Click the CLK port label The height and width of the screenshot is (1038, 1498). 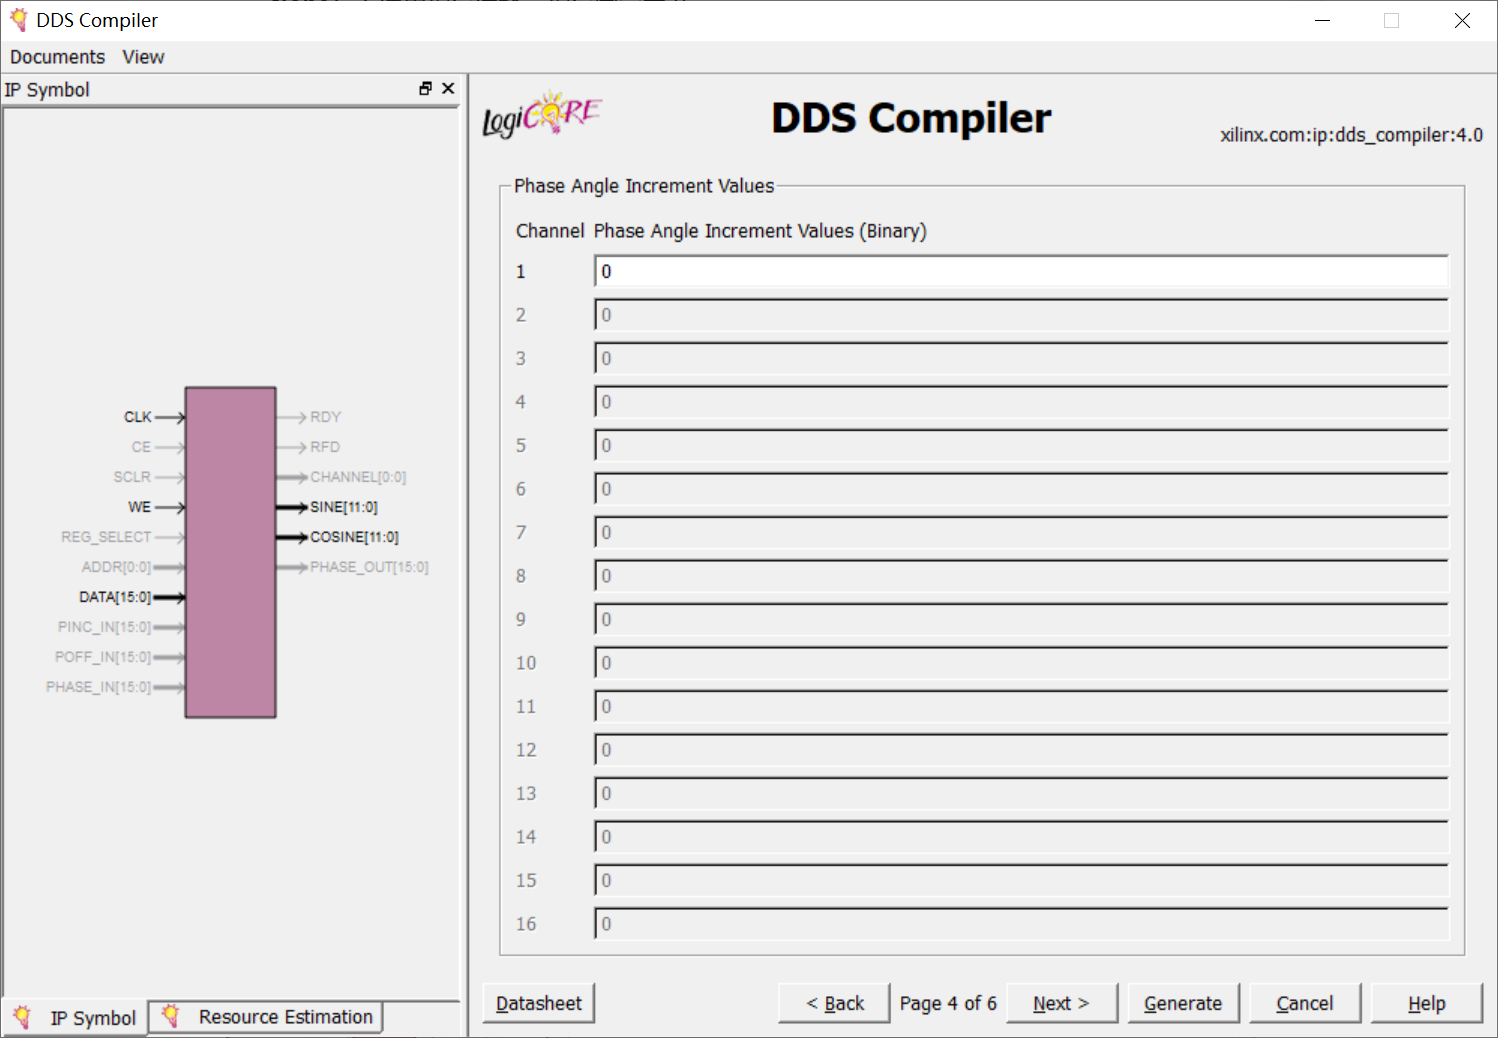coord(138,417)
